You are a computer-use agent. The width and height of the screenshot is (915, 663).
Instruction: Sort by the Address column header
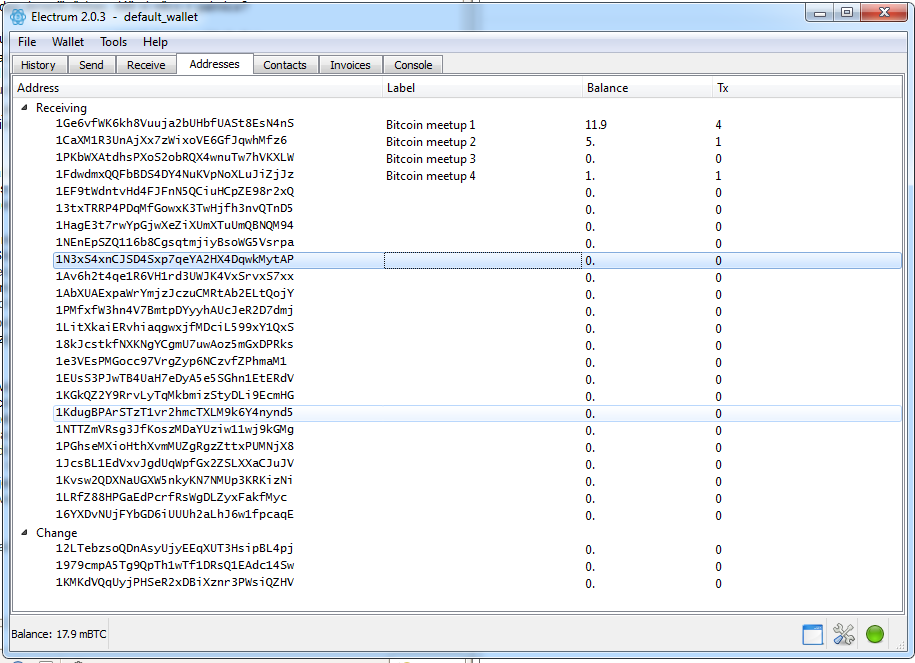[198, 88]
